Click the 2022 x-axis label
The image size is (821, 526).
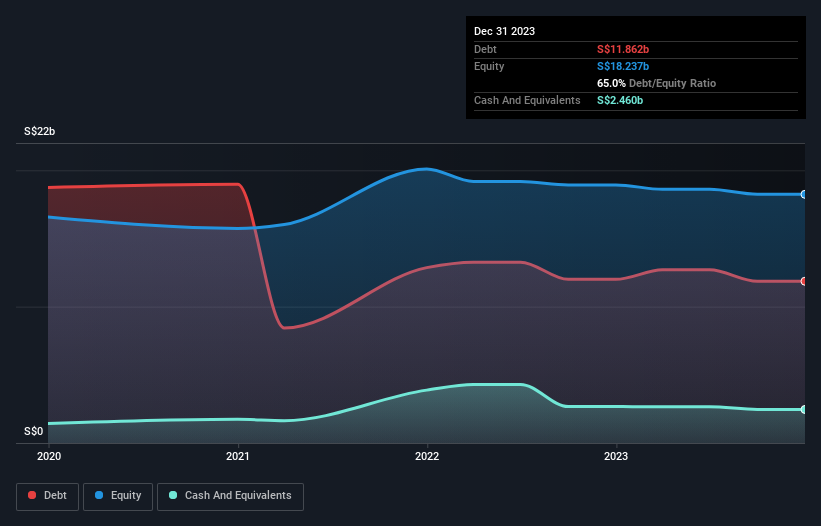[x=427, y=456]
